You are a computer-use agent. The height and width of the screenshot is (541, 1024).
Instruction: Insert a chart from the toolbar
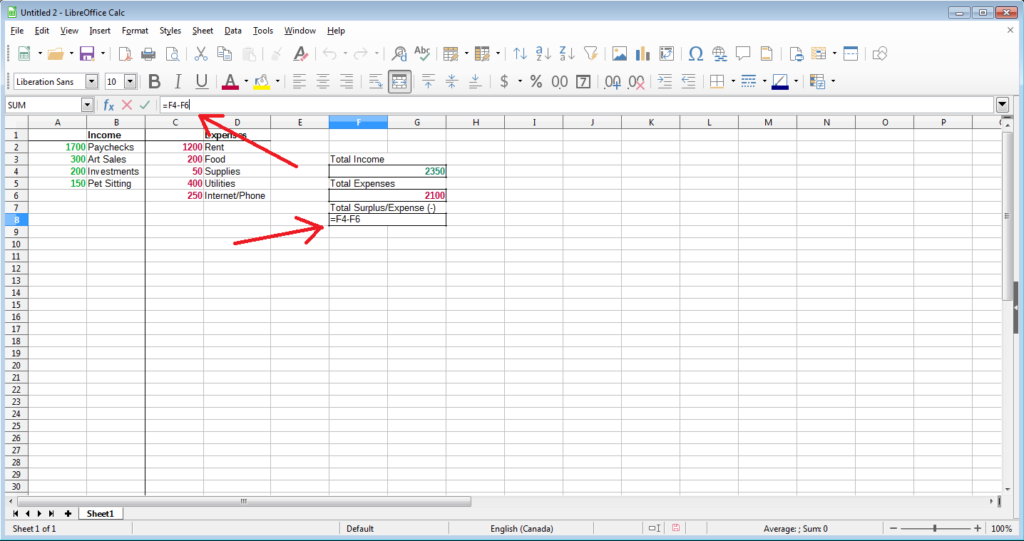tap(642, 54)
